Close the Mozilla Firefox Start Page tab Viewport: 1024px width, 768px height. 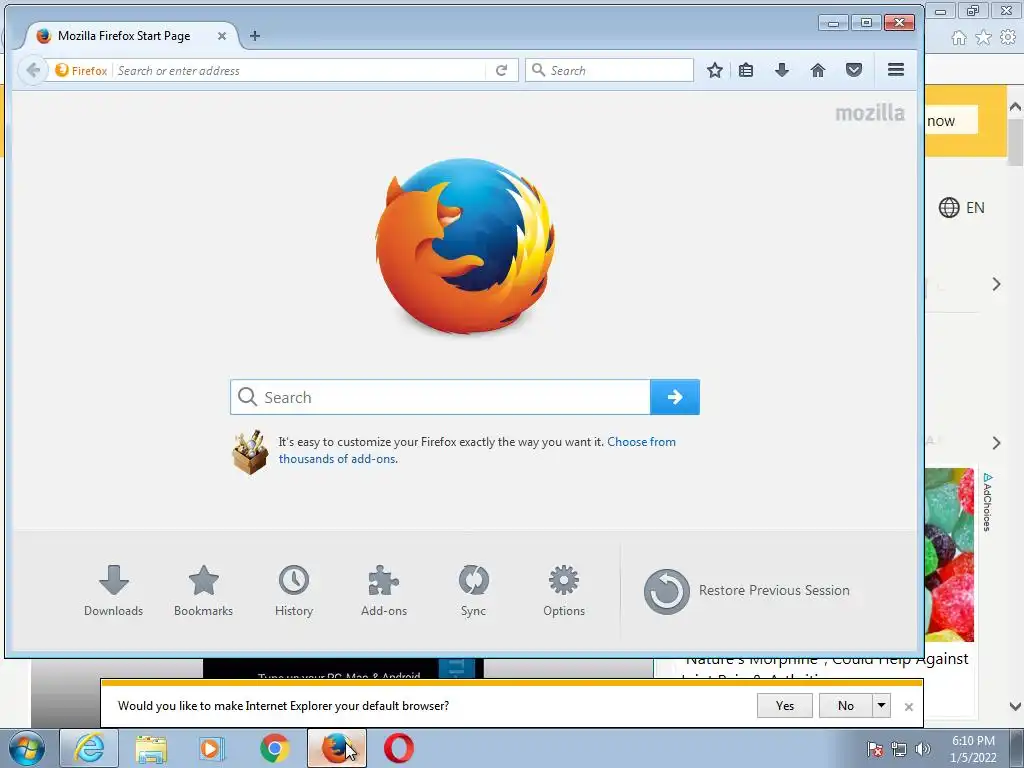[x=222, y=36]
